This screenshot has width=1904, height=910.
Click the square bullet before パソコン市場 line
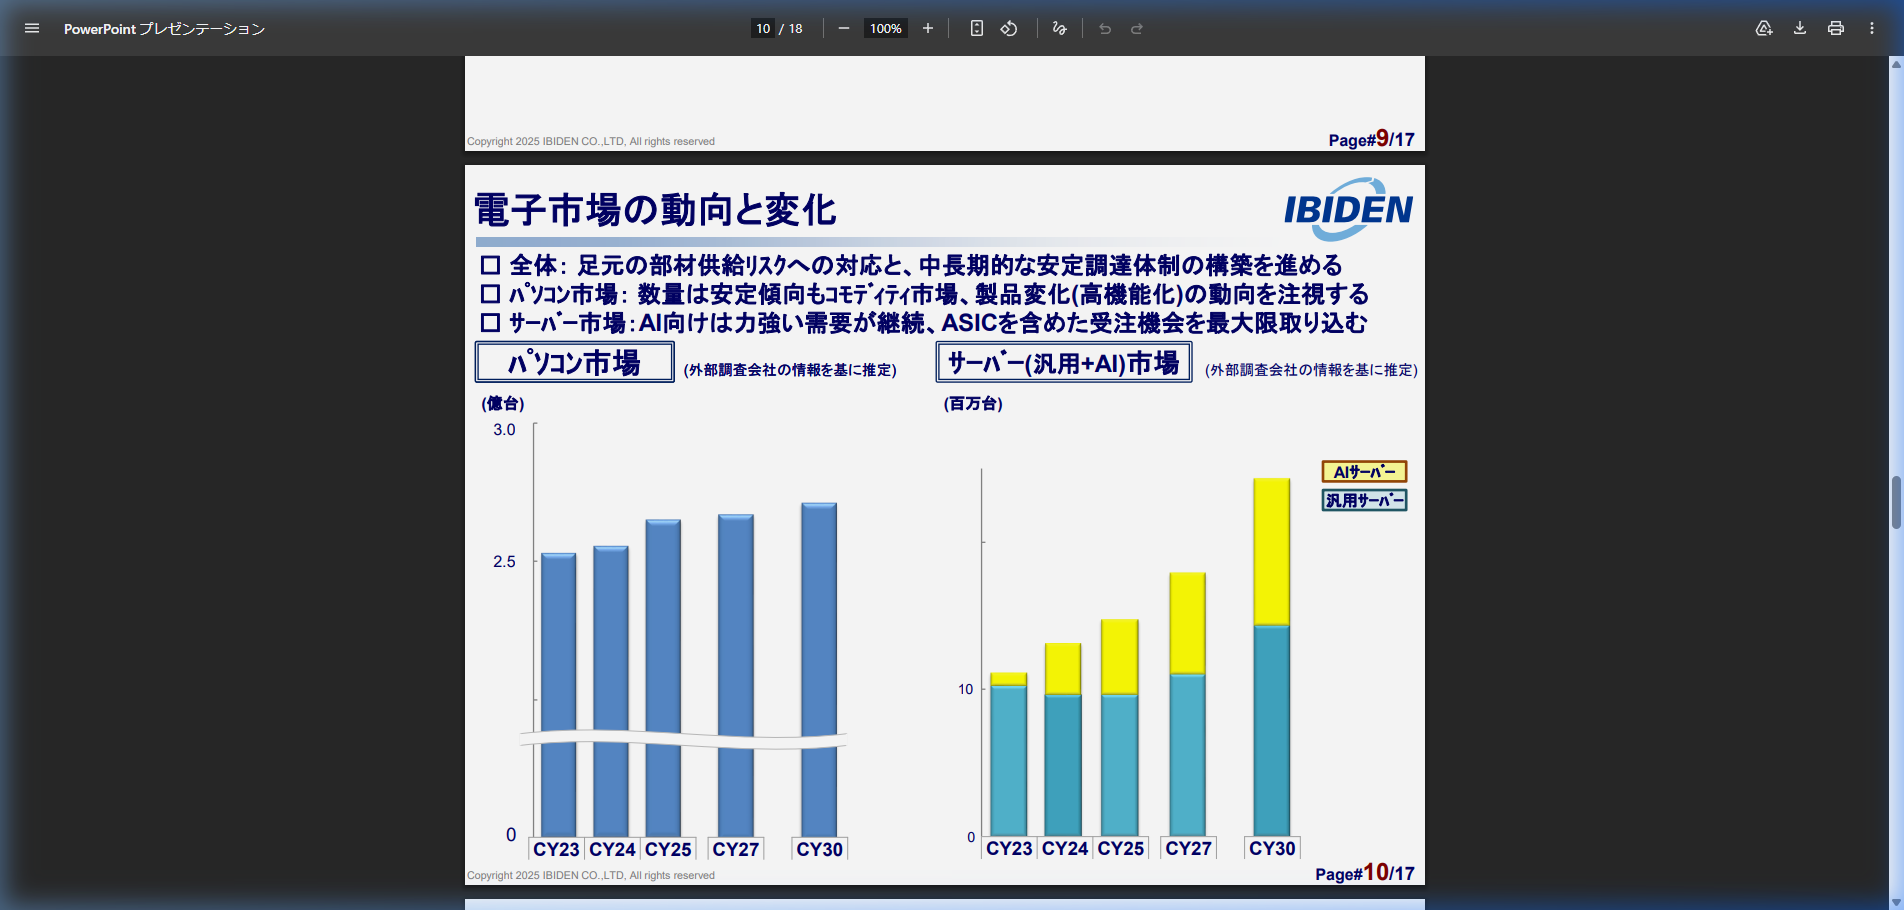pos(490,294)
